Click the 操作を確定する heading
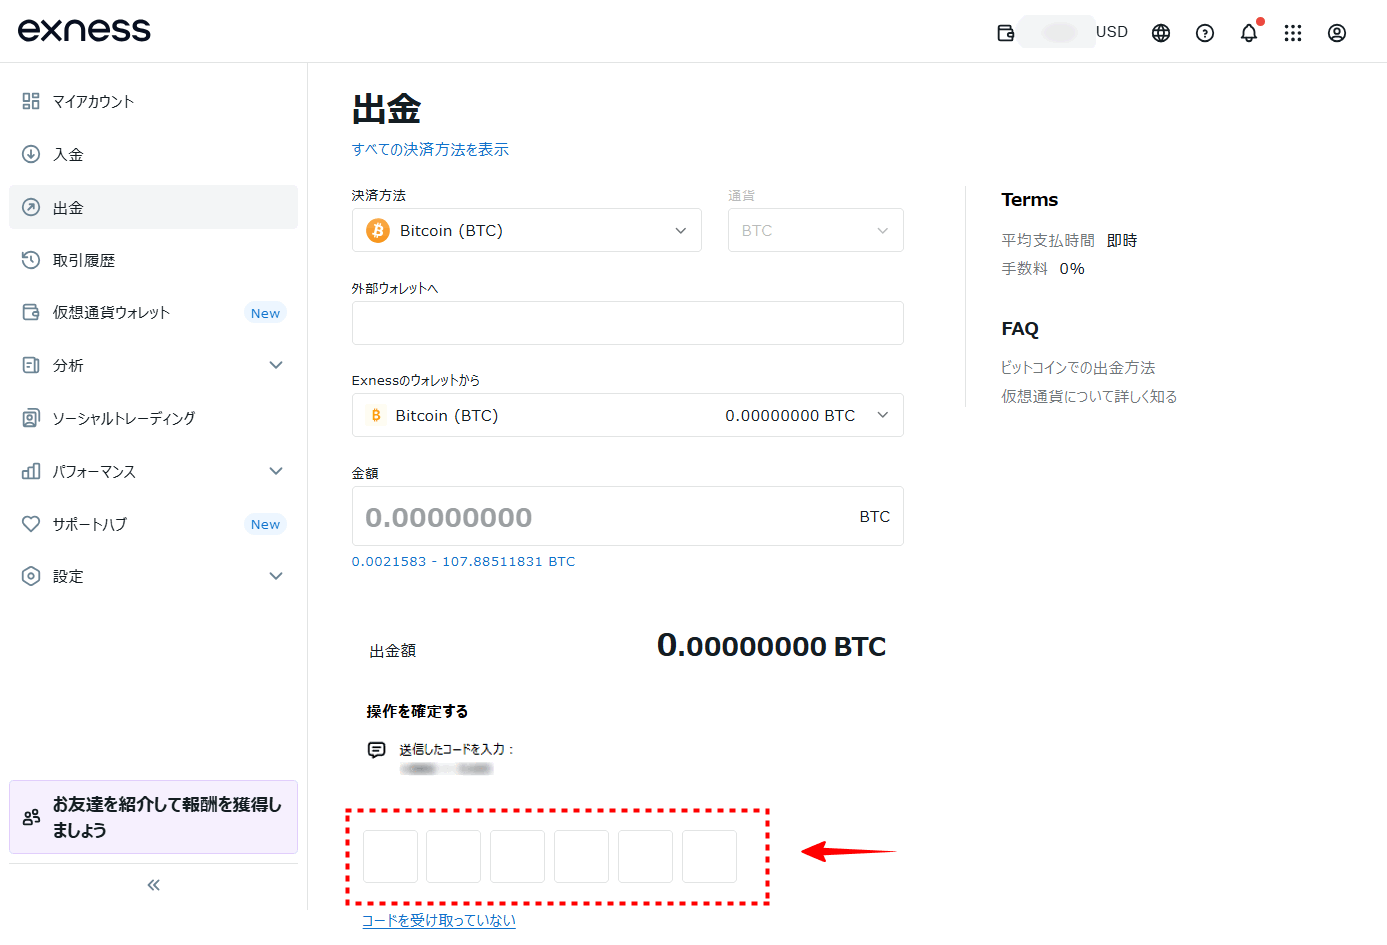 (417, 711)
